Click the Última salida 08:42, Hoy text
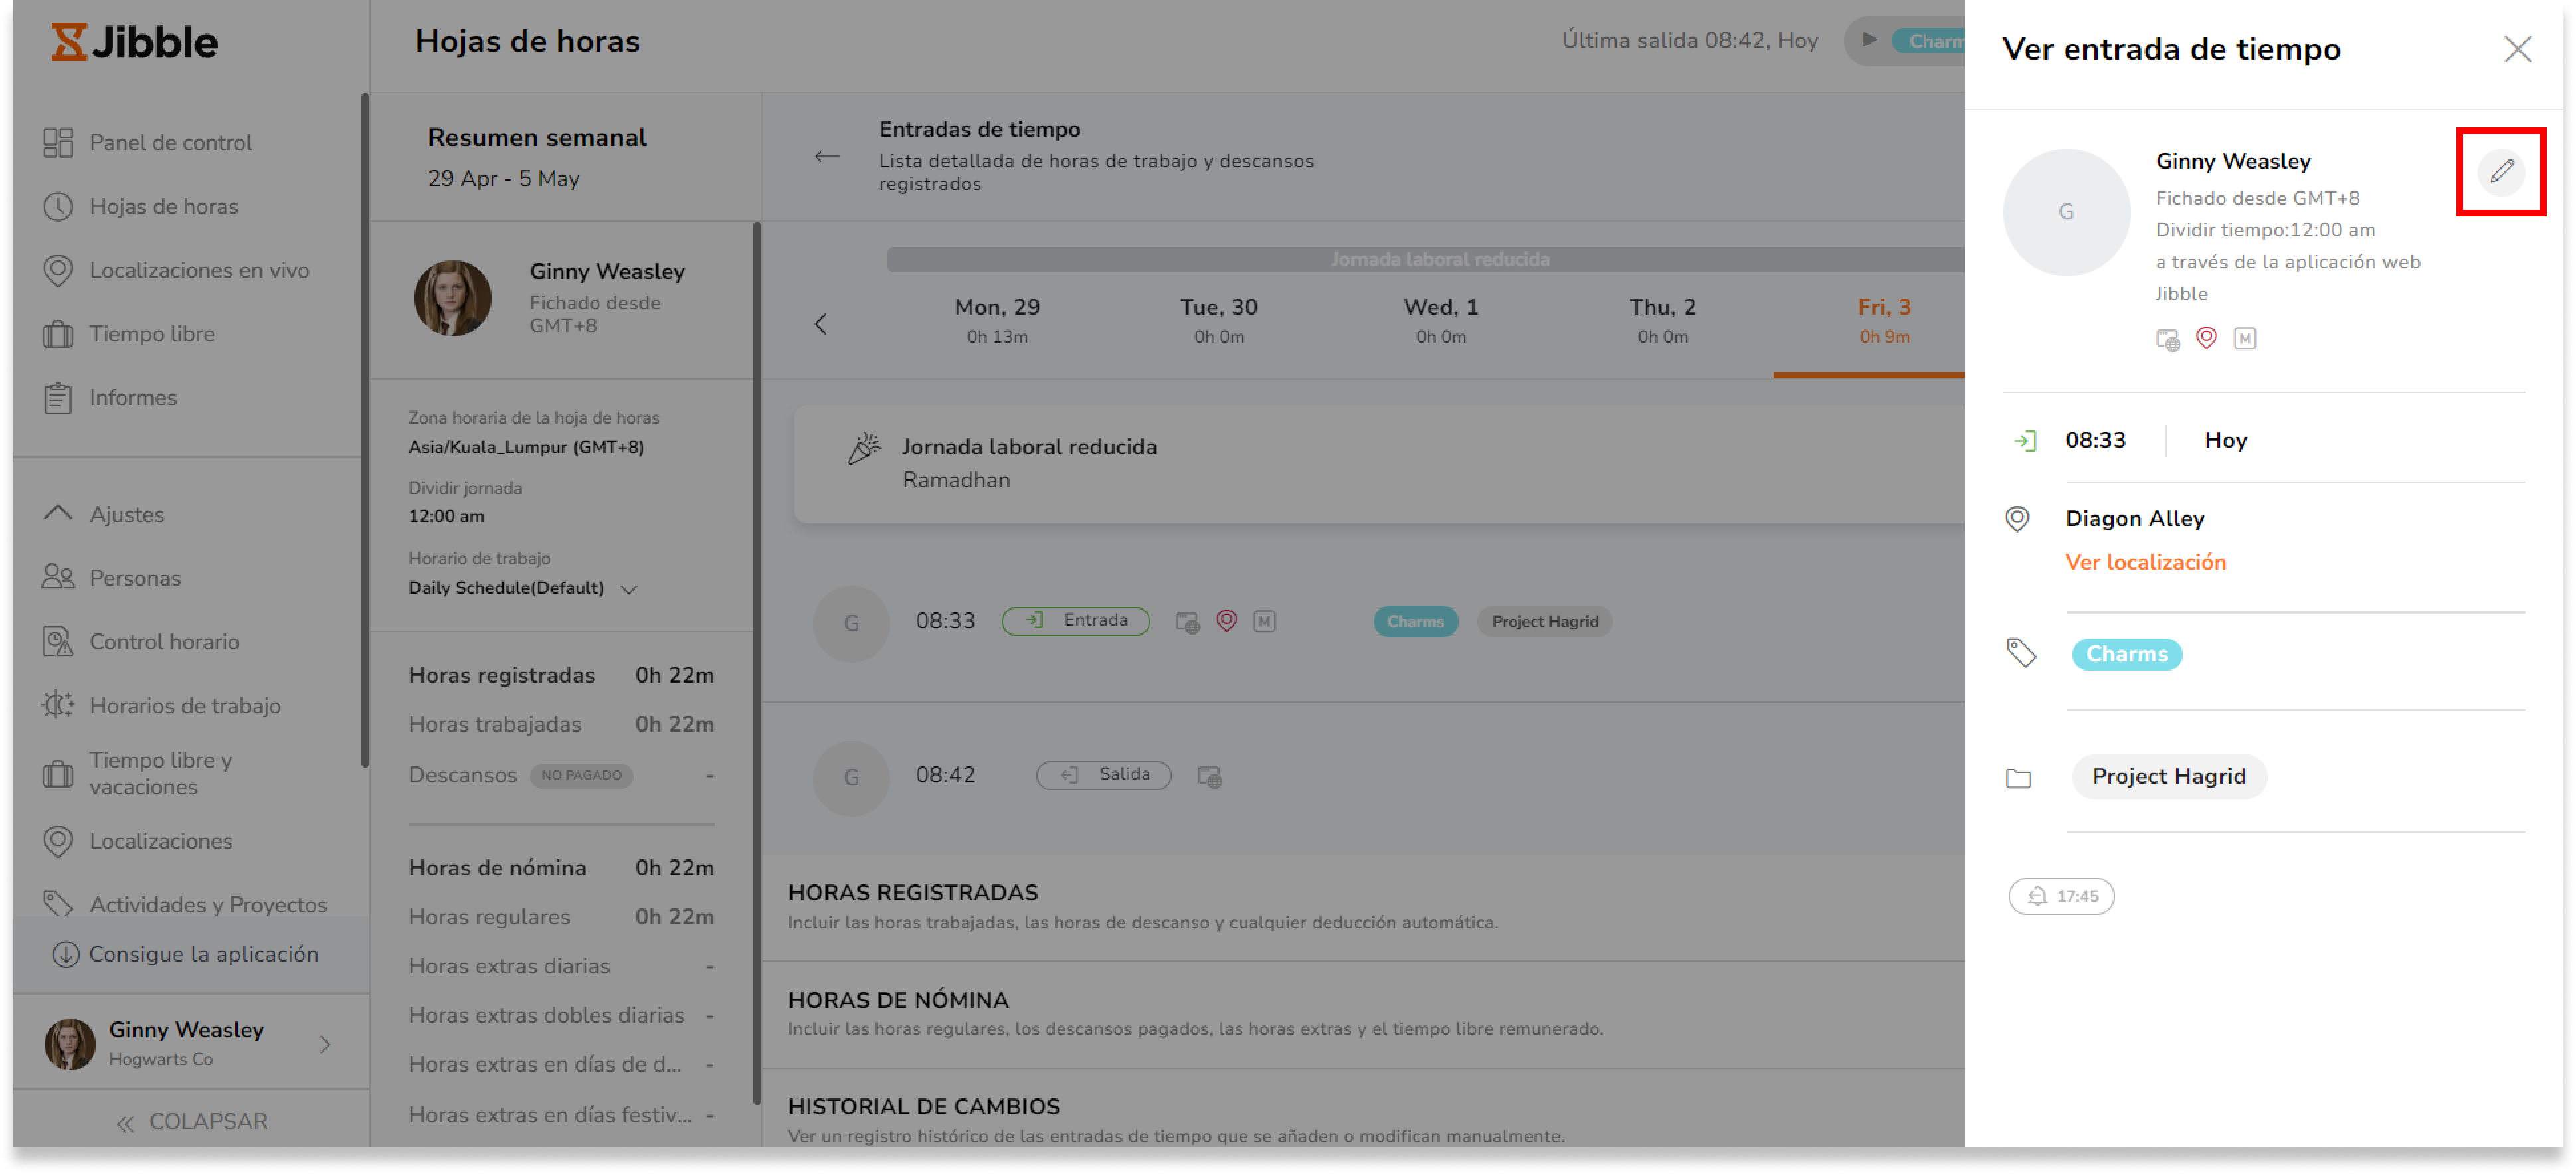Screen dimensions: 2576x1174 pyautogui.click(x=1689, y=40)
